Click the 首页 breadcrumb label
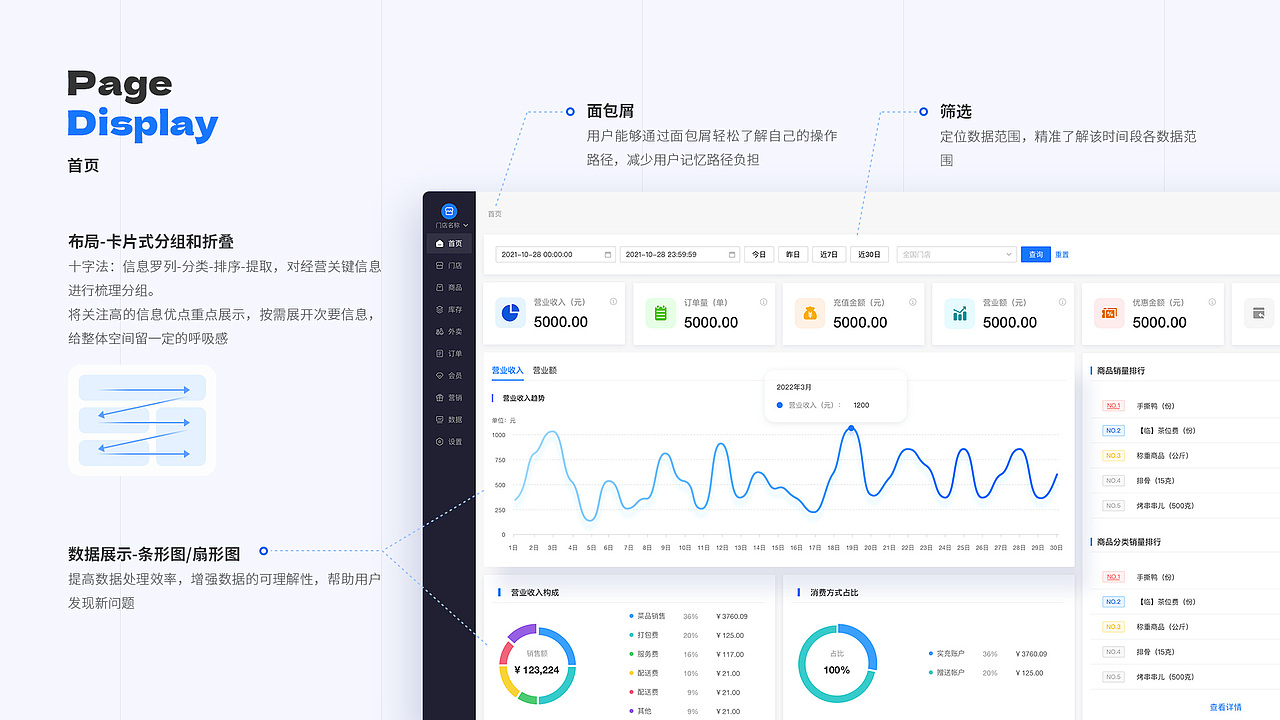The height and width of the screenshot is (720, 1280). pos(494,213)
